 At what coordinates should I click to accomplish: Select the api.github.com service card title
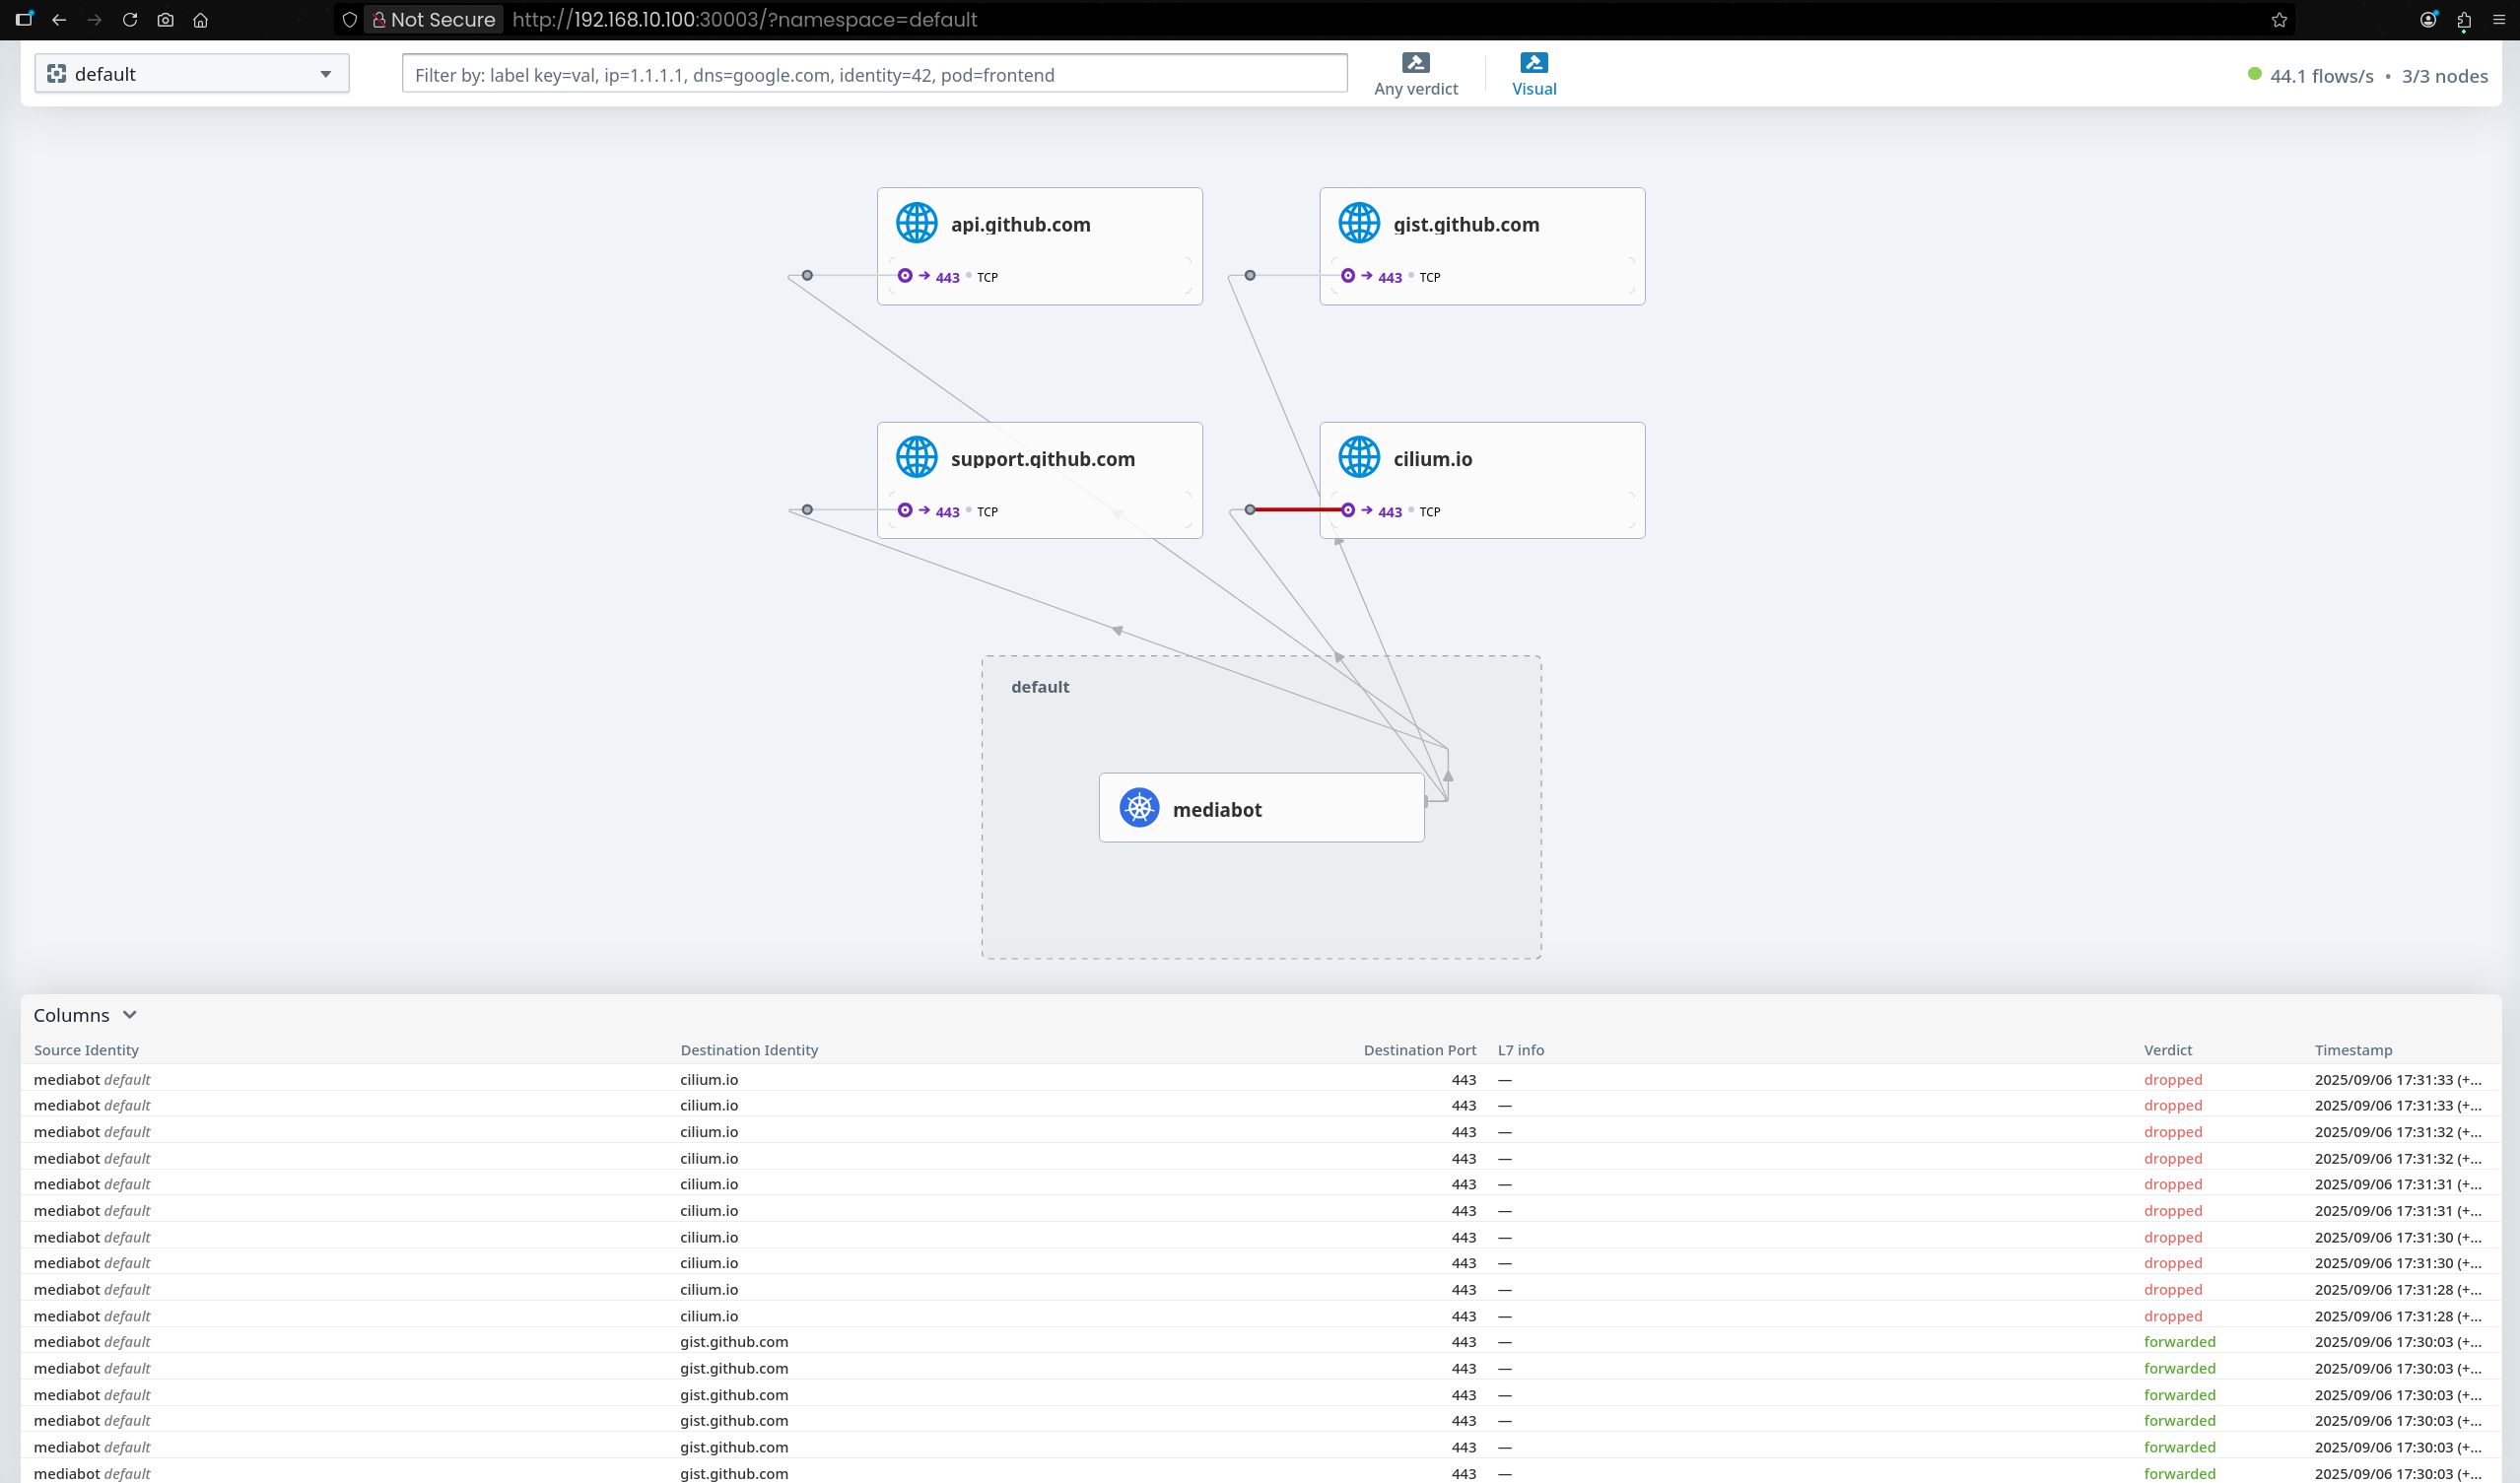[1020, 225]
